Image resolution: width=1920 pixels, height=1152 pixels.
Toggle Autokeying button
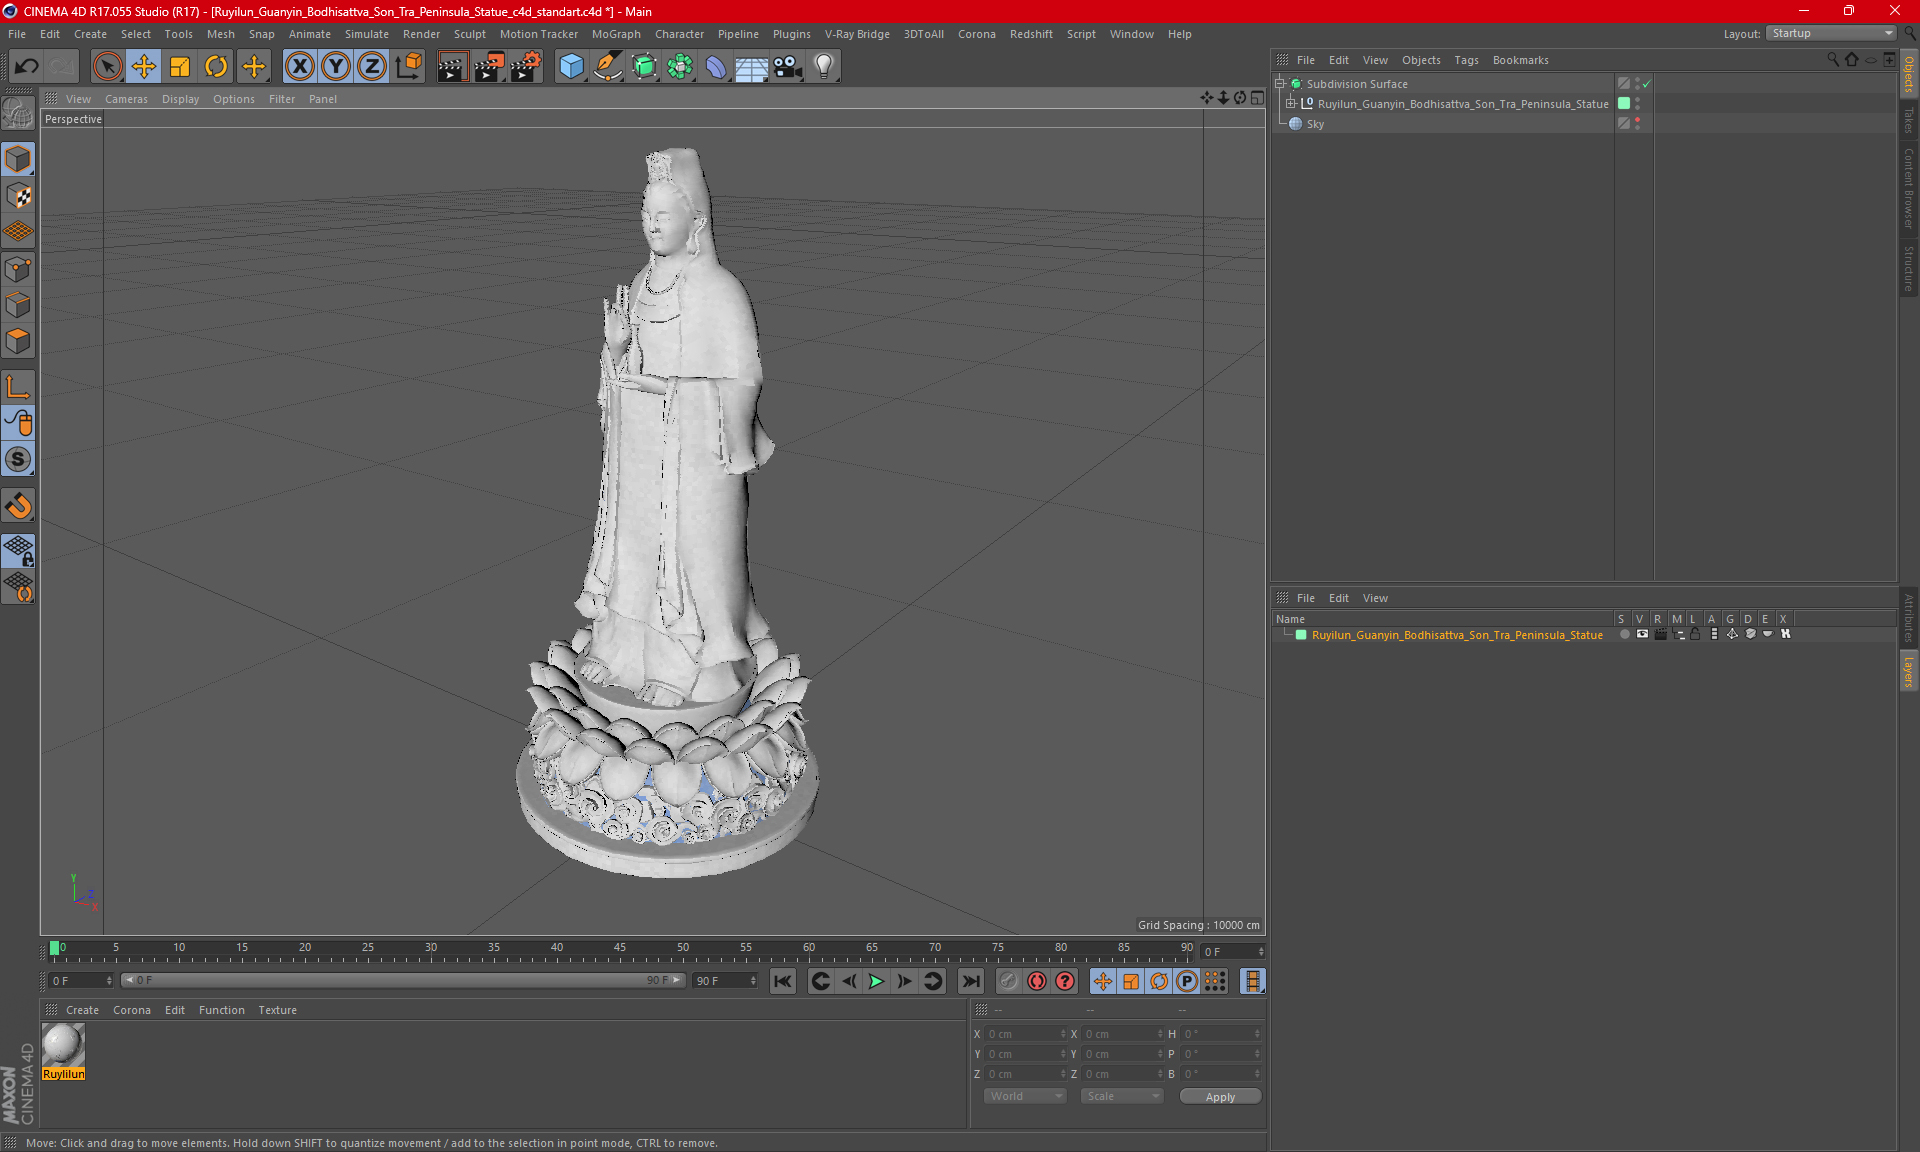point(1037,981)
